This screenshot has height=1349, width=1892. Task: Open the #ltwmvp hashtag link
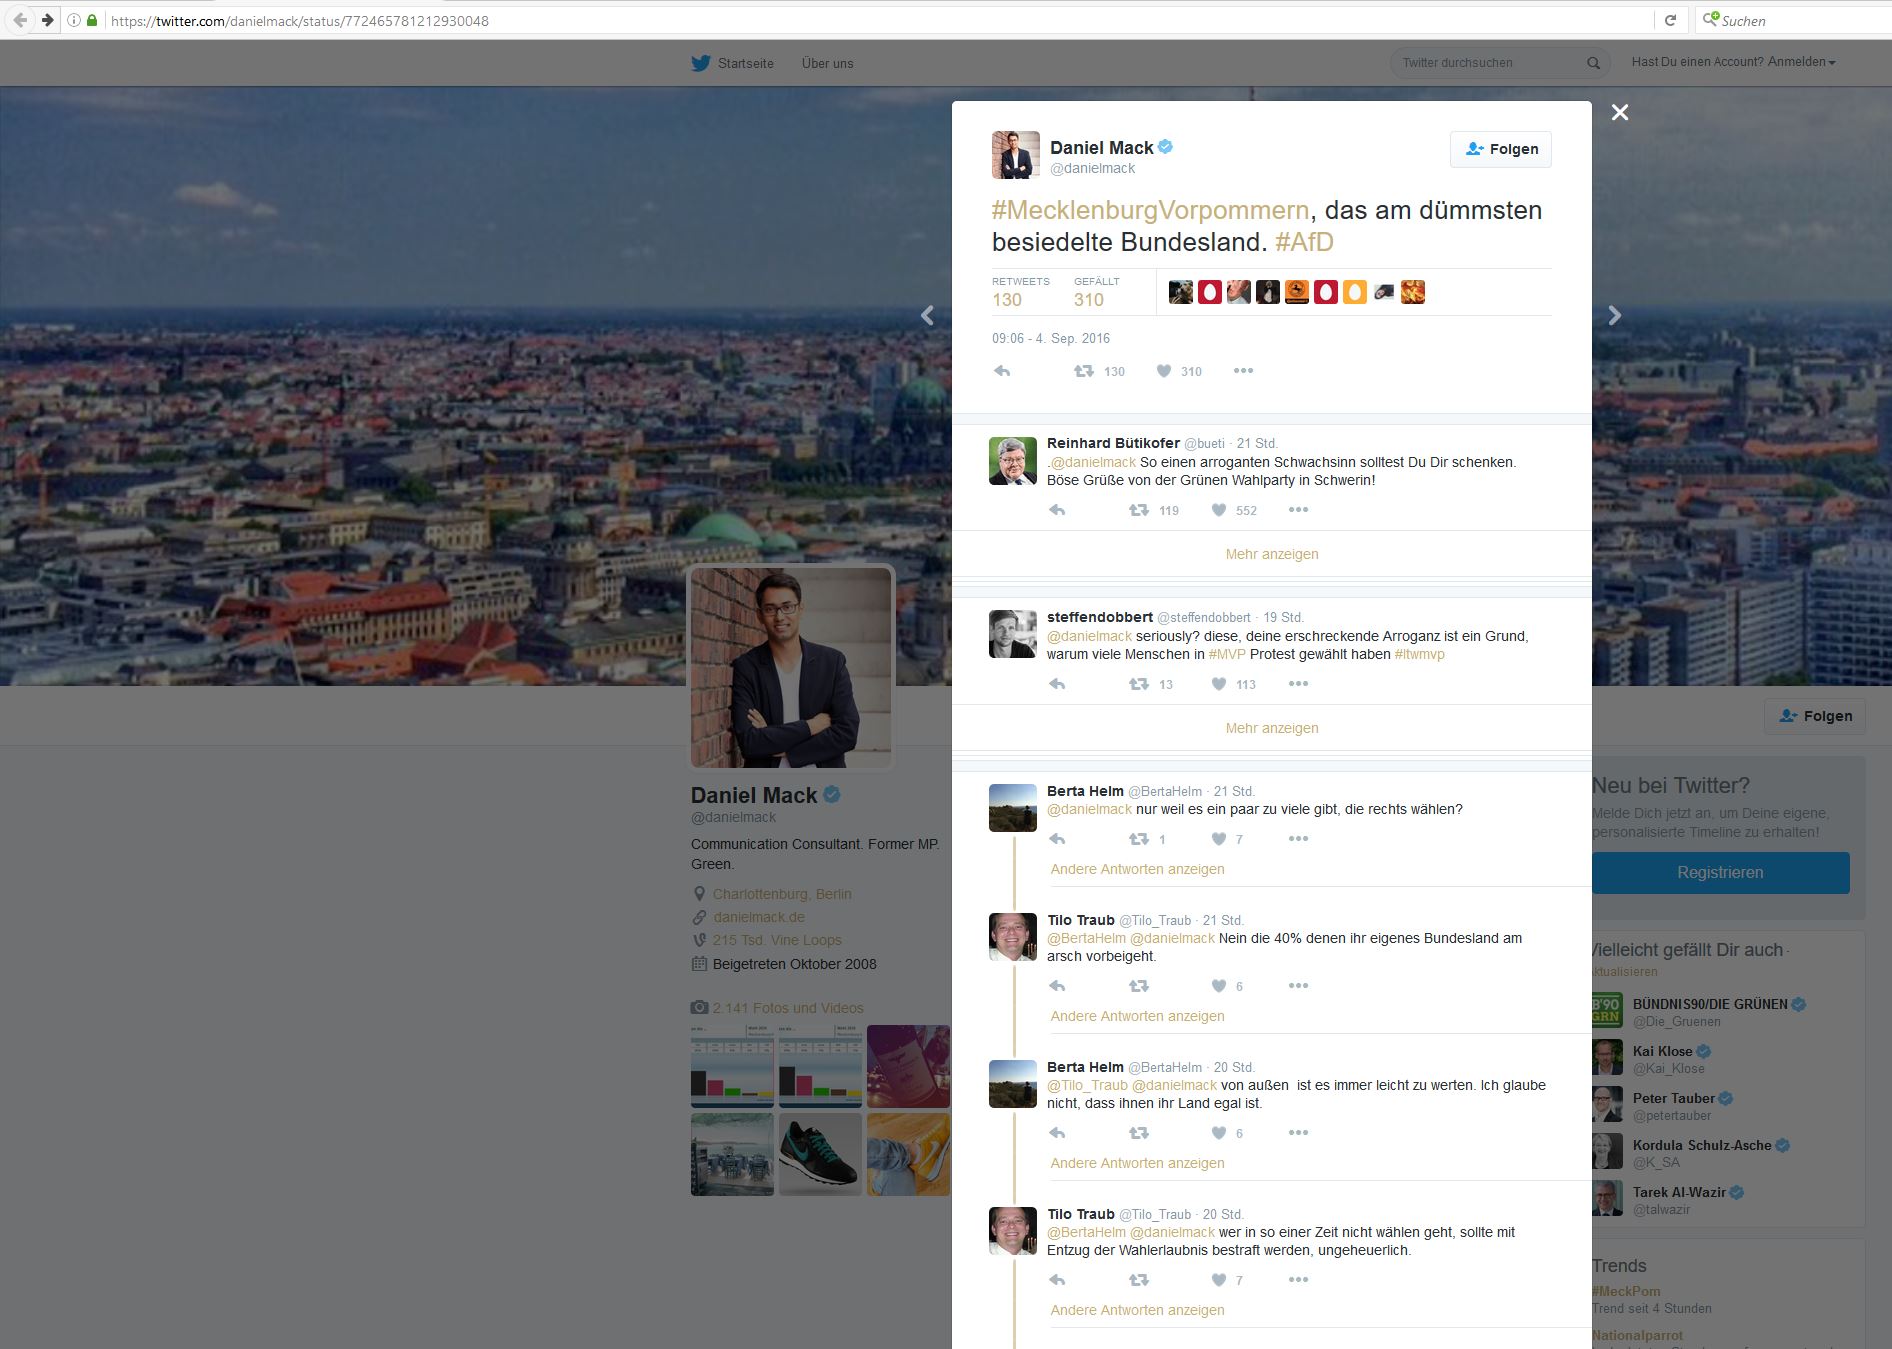coord(1420,654)
